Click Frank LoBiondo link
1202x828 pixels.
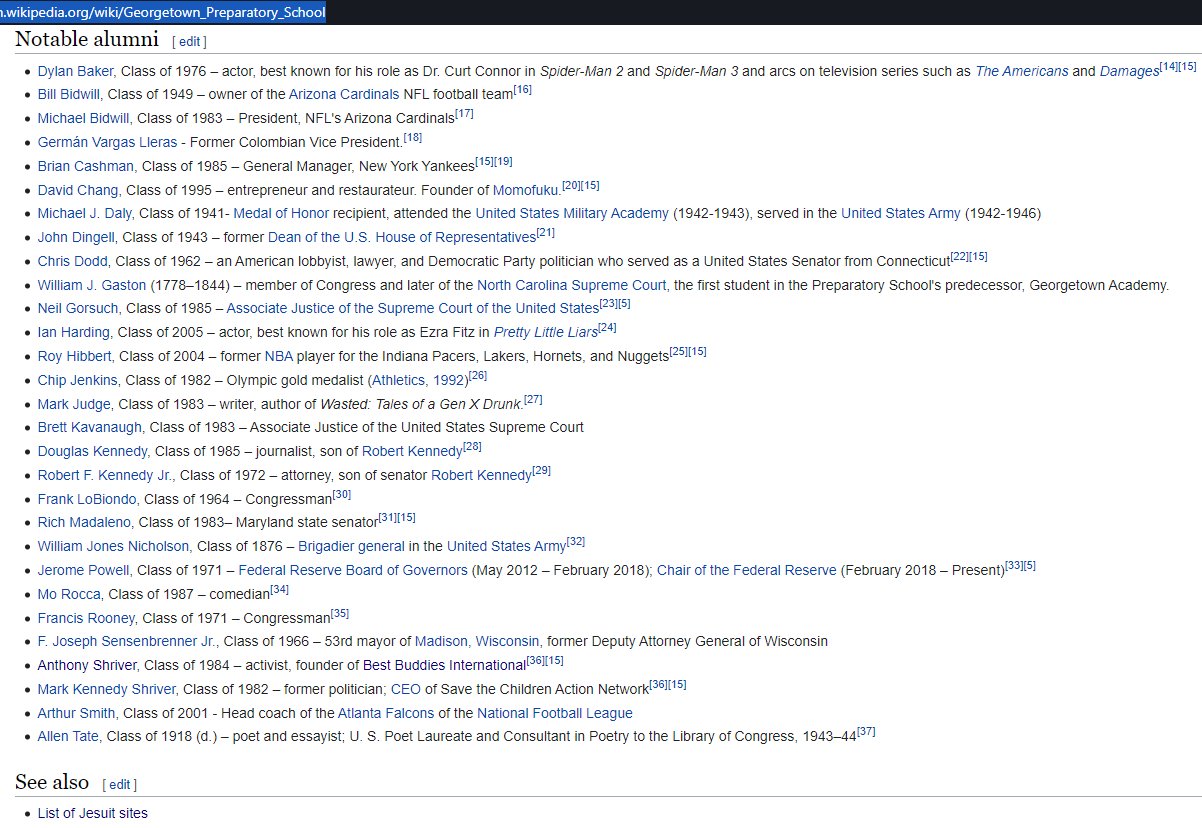coord(87,499)
